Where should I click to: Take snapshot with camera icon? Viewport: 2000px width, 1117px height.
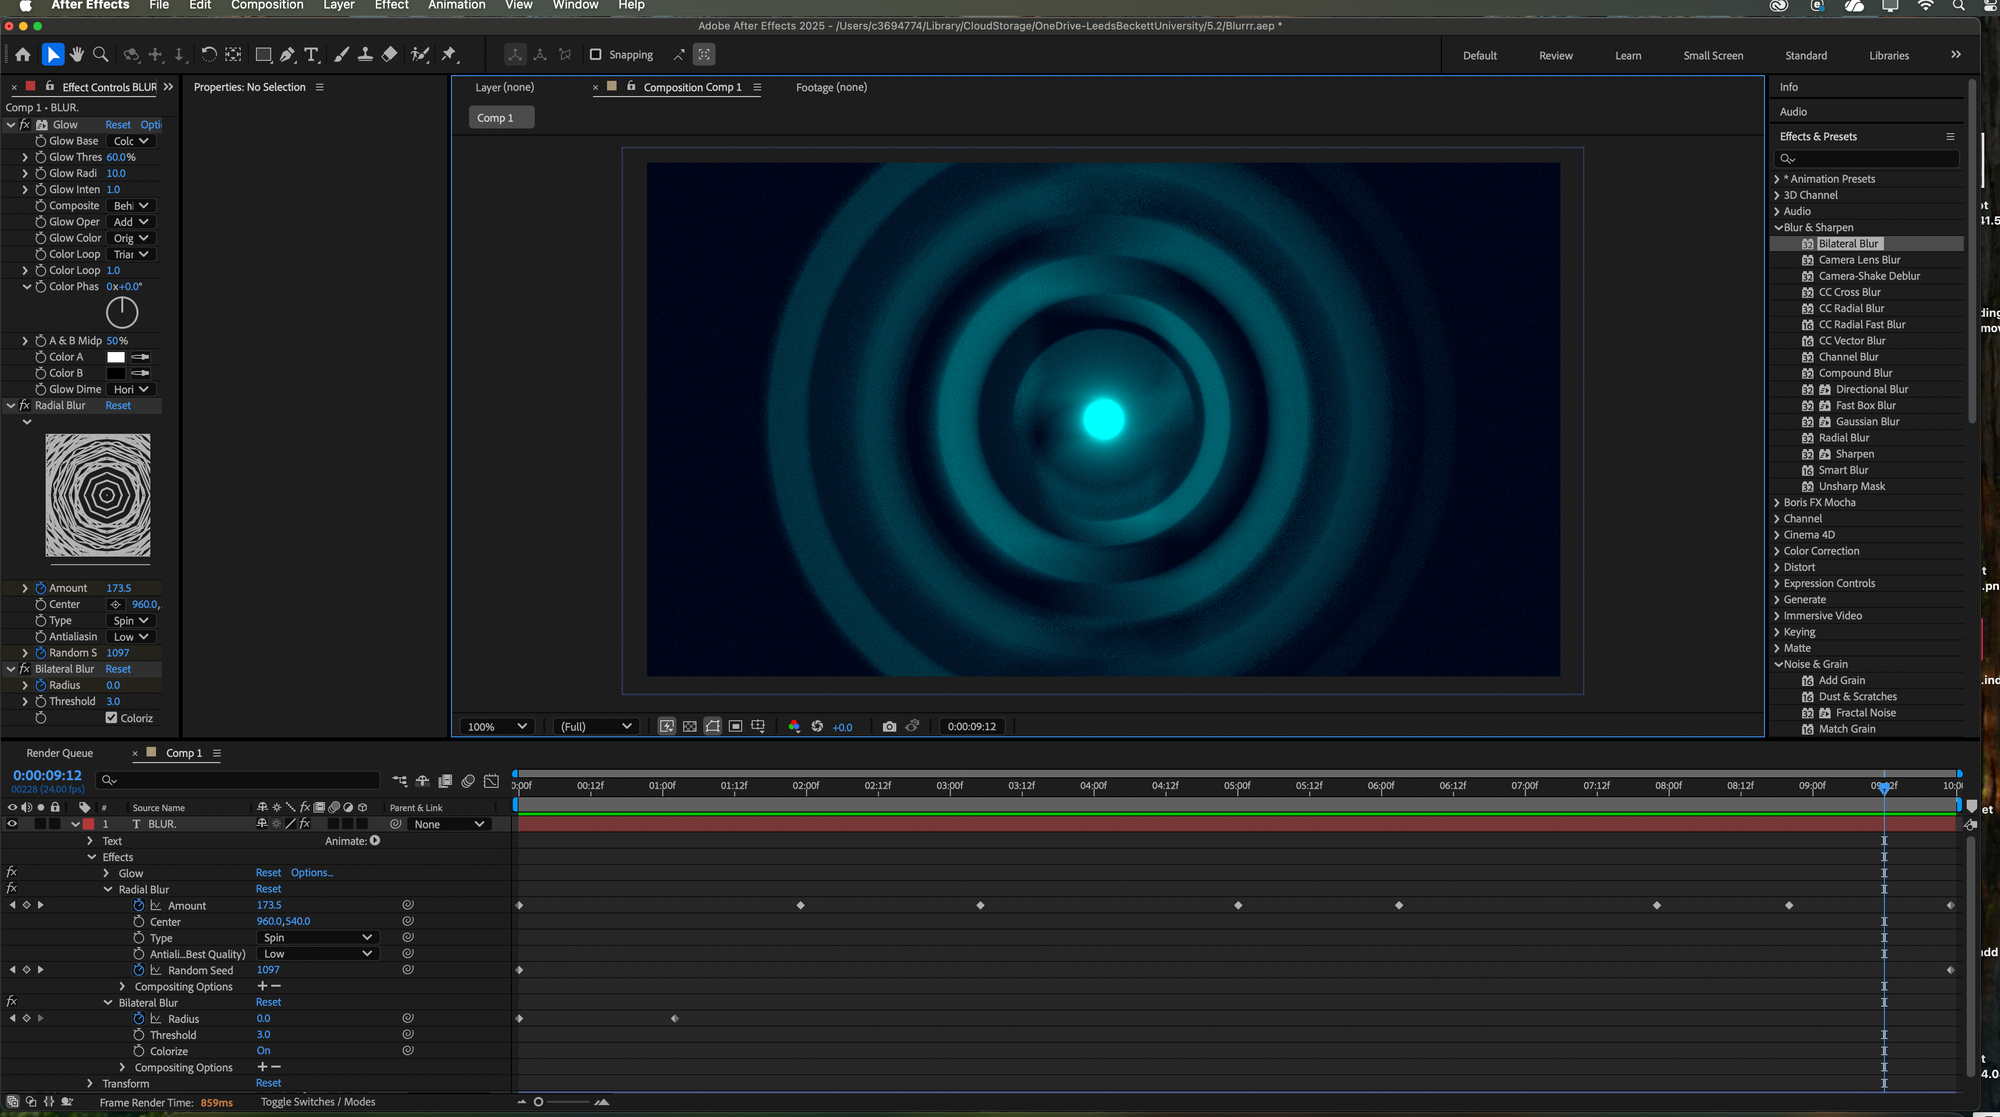click(889, 727)
